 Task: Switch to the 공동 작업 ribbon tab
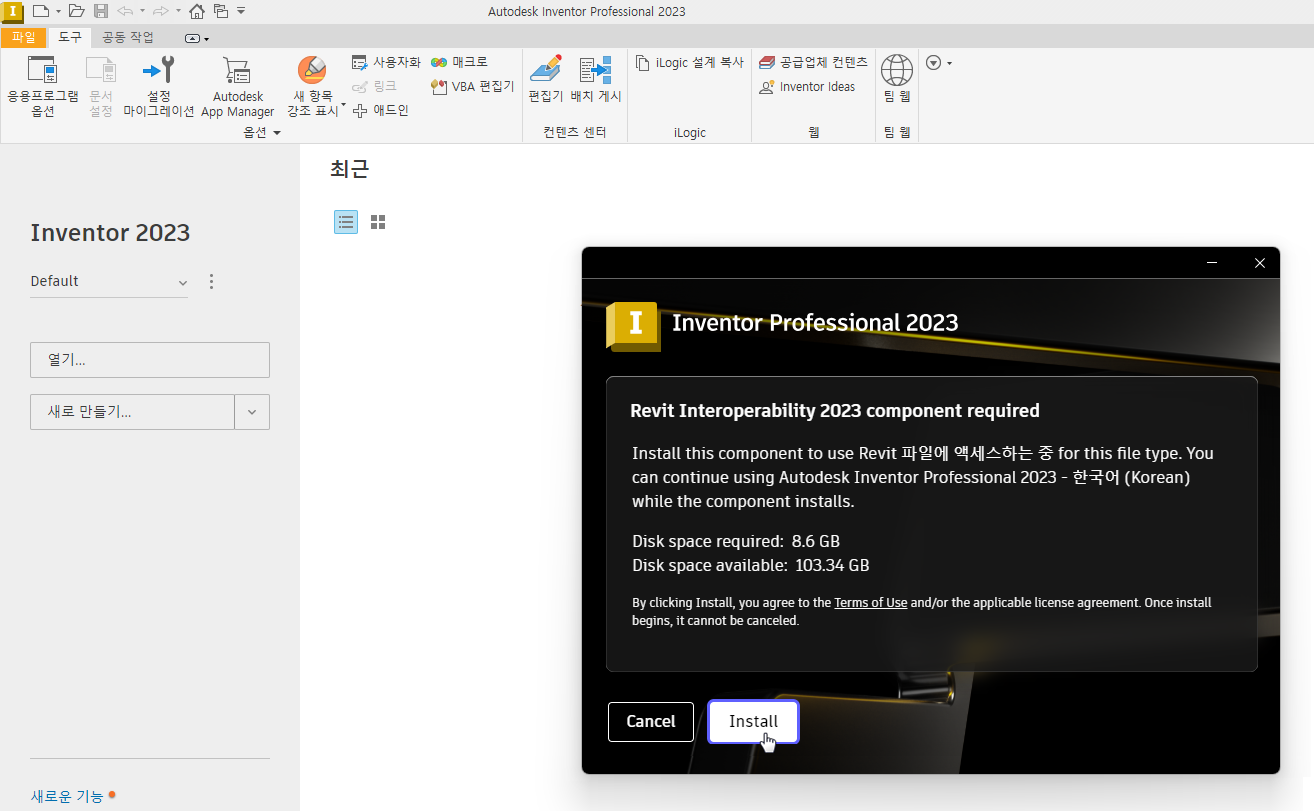[128, 38]
